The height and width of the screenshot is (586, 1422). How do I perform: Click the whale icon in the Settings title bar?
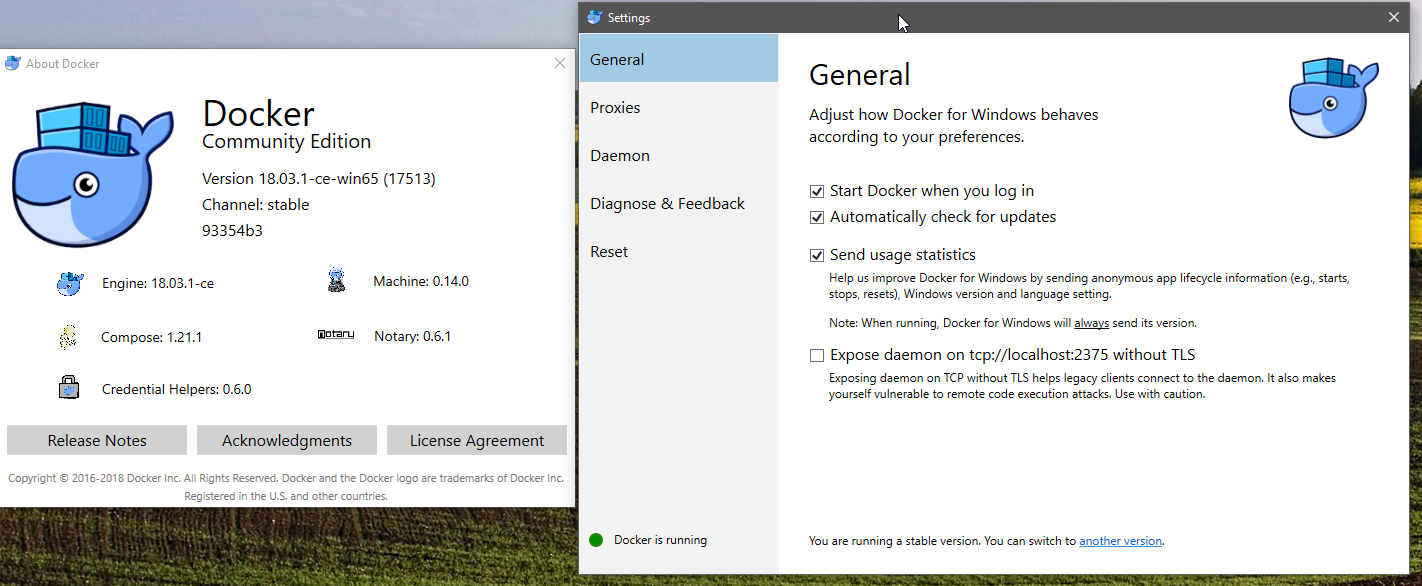[x=594, y=17]
